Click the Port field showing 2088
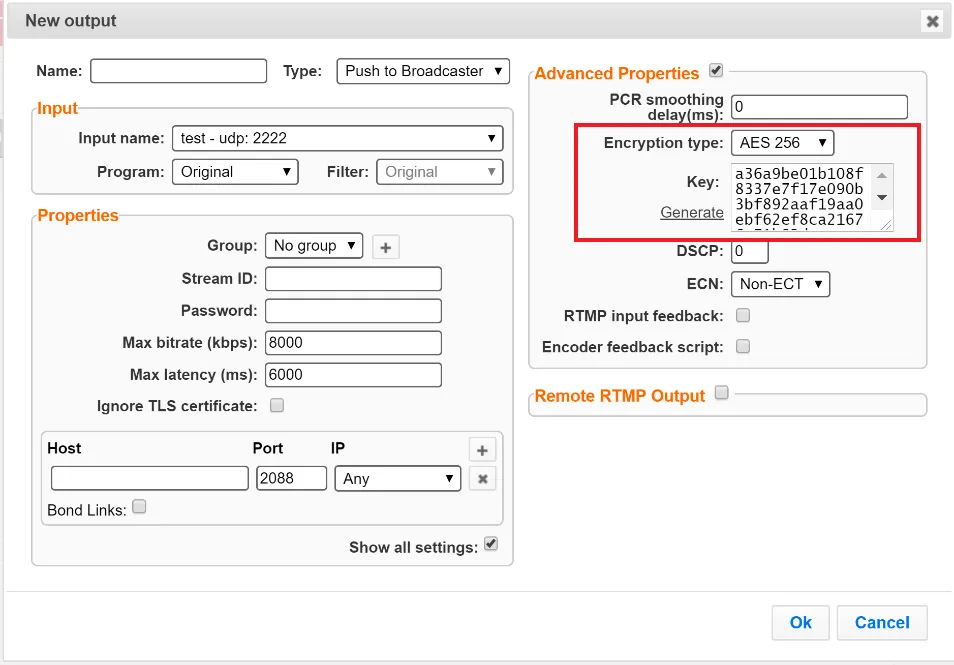This screenshot has width=954, height=665. (291, 478)
